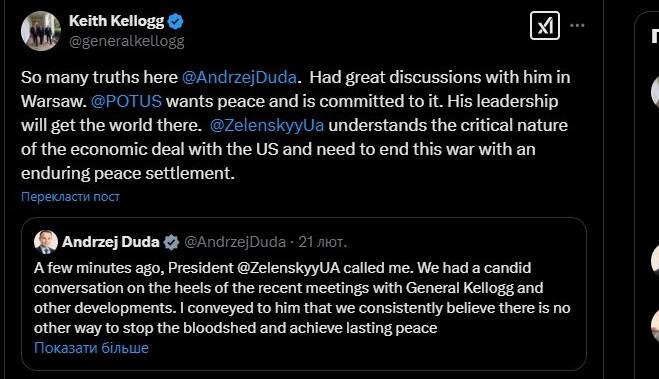Screen dimensions: 659x379
Task: Open the @POTUS mention link
Action: click(x=126, y=101)
